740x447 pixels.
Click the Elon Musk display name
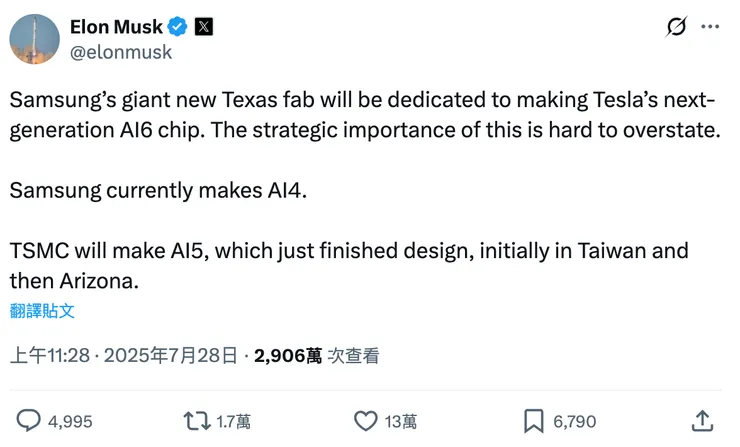point(117,27)
